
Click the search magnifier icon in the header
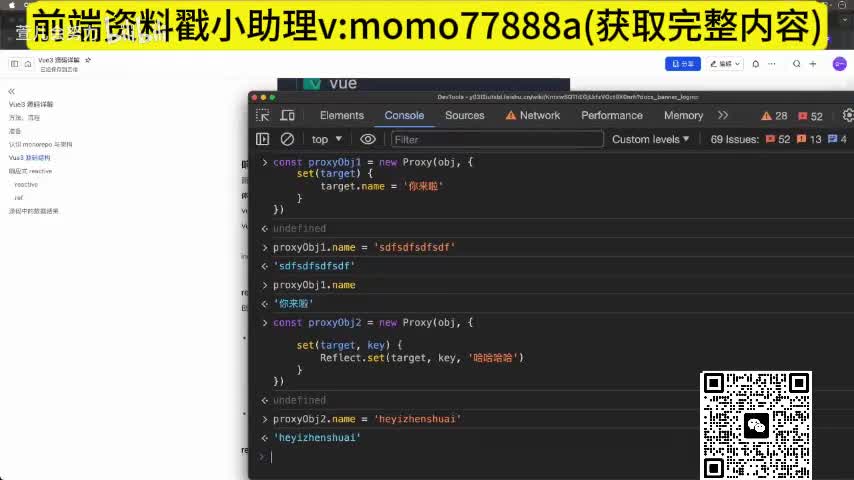tap(796, 64)
